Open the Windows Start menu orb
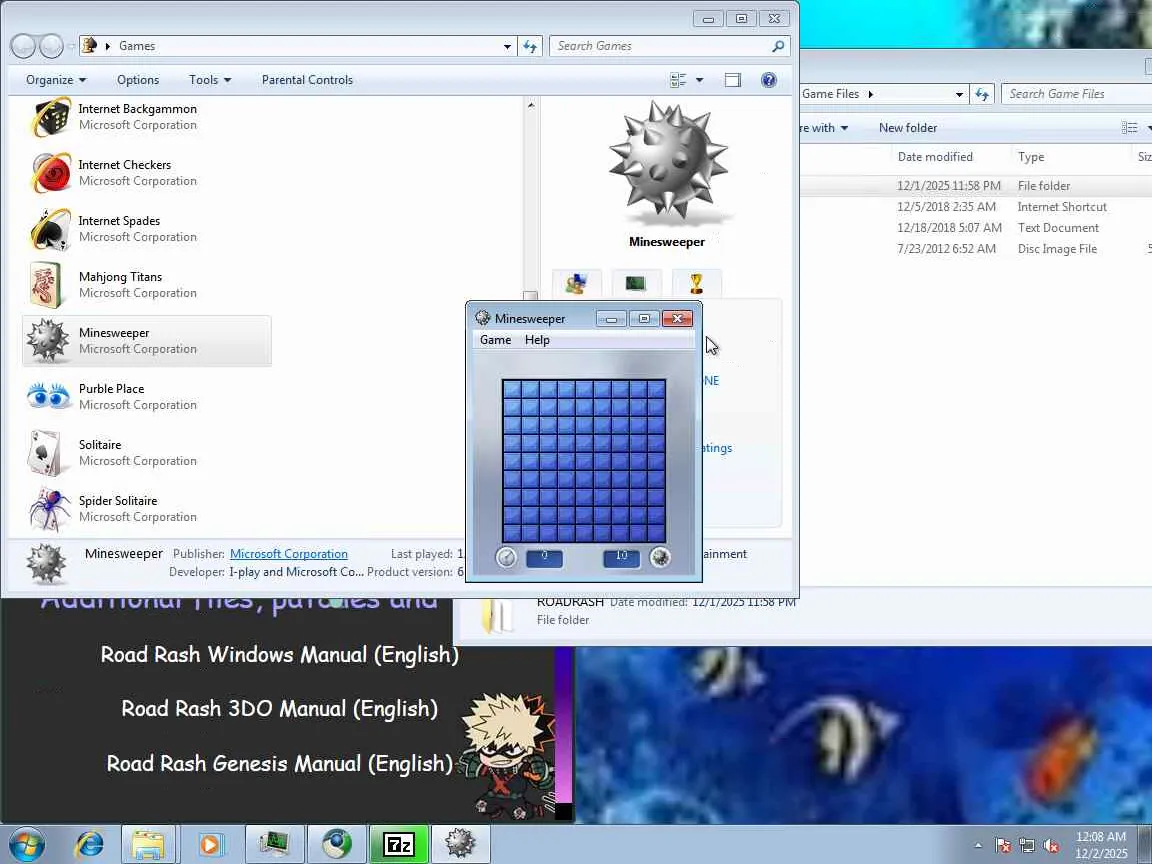 [26, 845]
